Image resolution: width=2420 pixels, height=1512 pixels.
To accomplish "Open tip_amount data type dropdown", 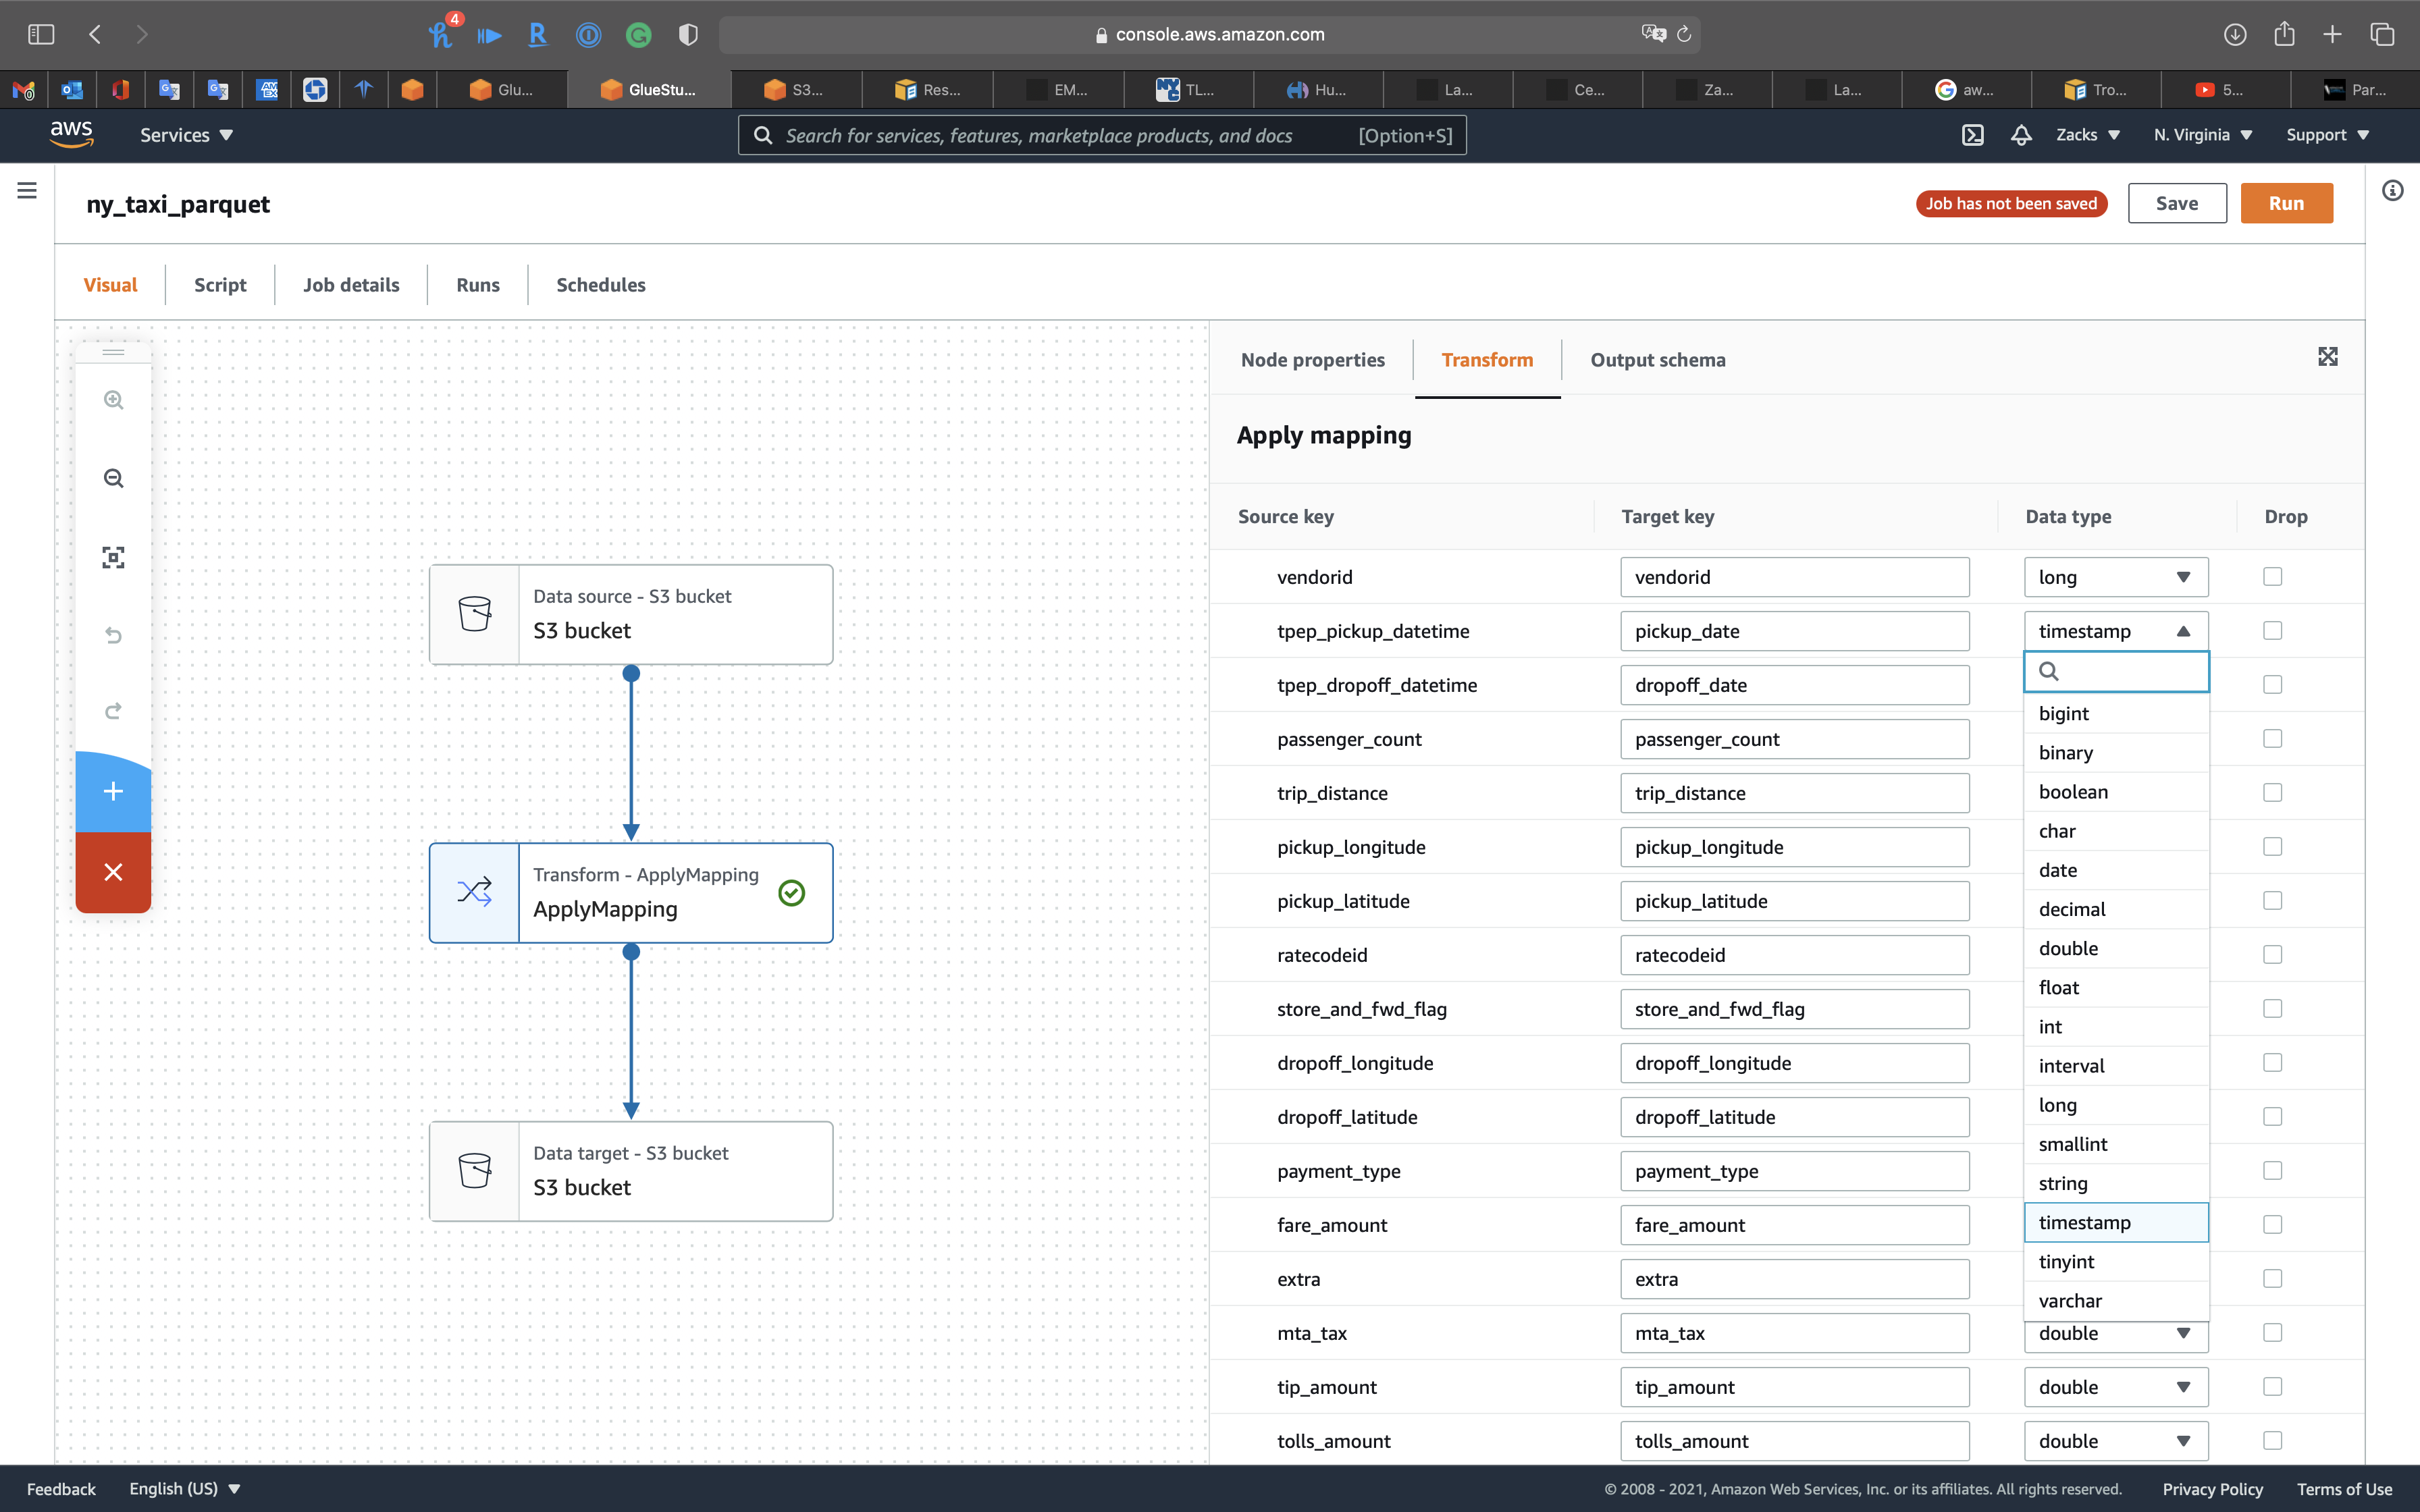I will 2115,1387.
